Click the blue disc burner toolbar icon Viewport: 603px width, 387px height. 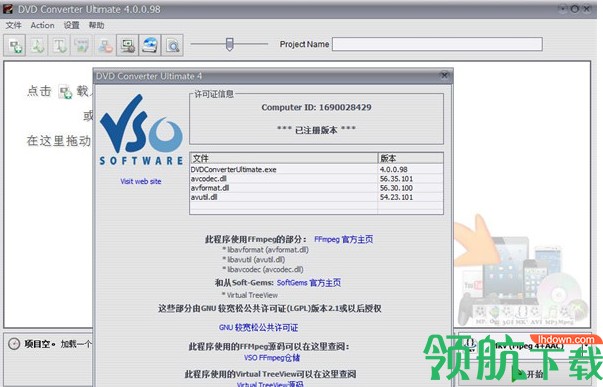(150, 45)
